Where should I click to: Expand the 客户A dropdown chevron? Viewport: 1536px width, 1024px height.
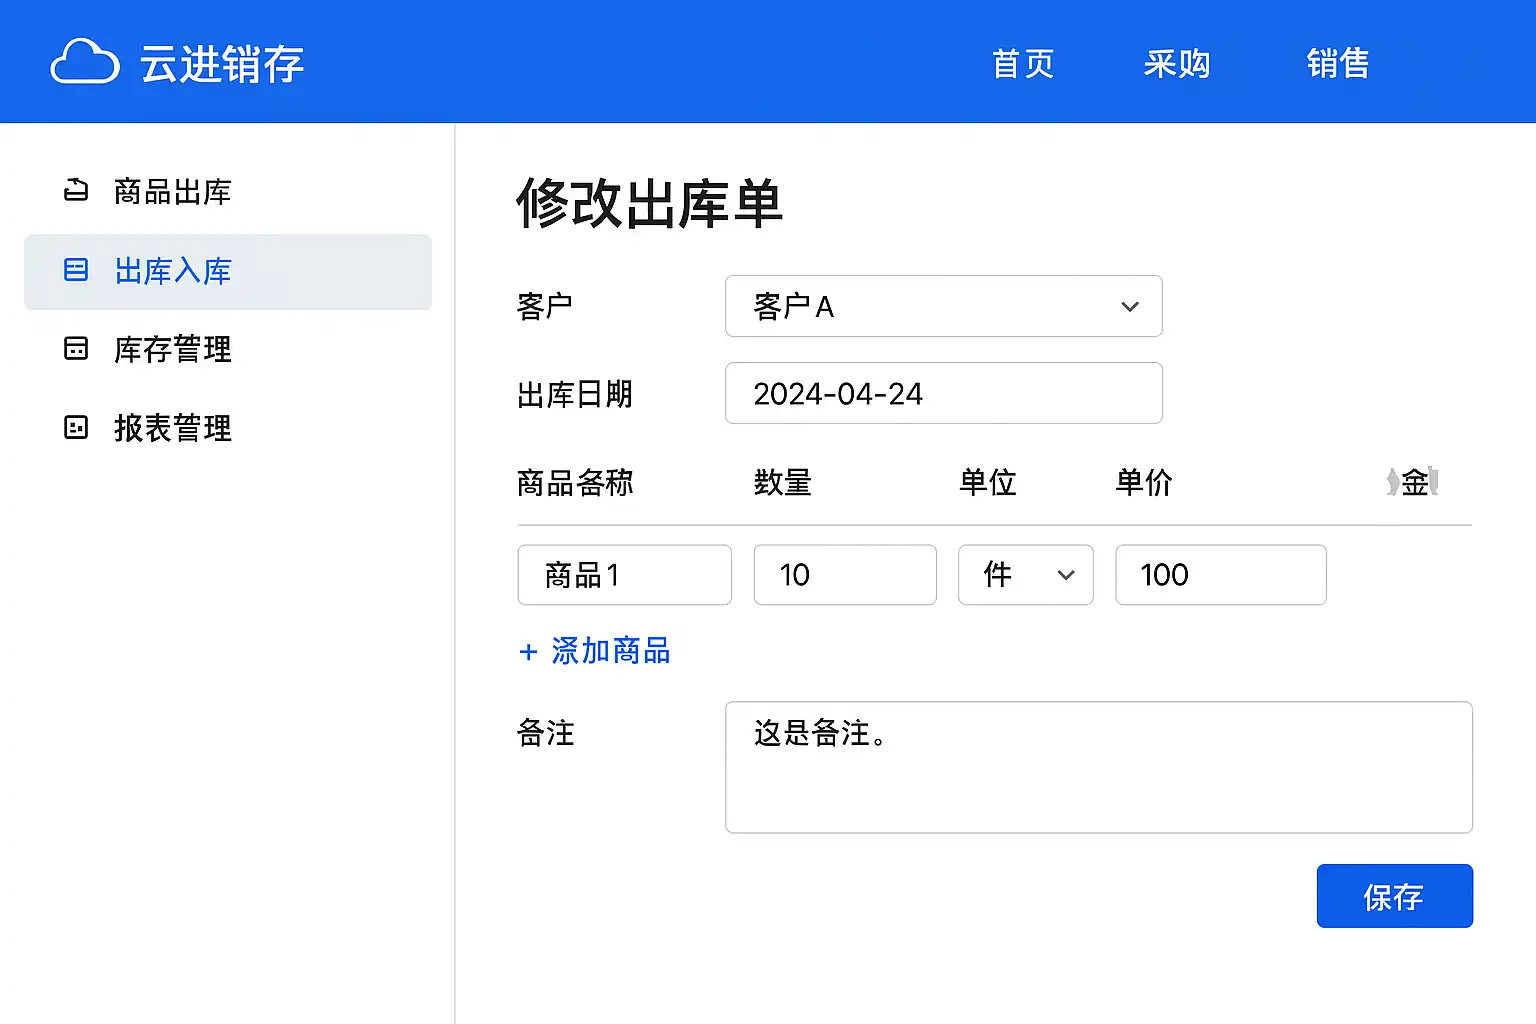1130,306
